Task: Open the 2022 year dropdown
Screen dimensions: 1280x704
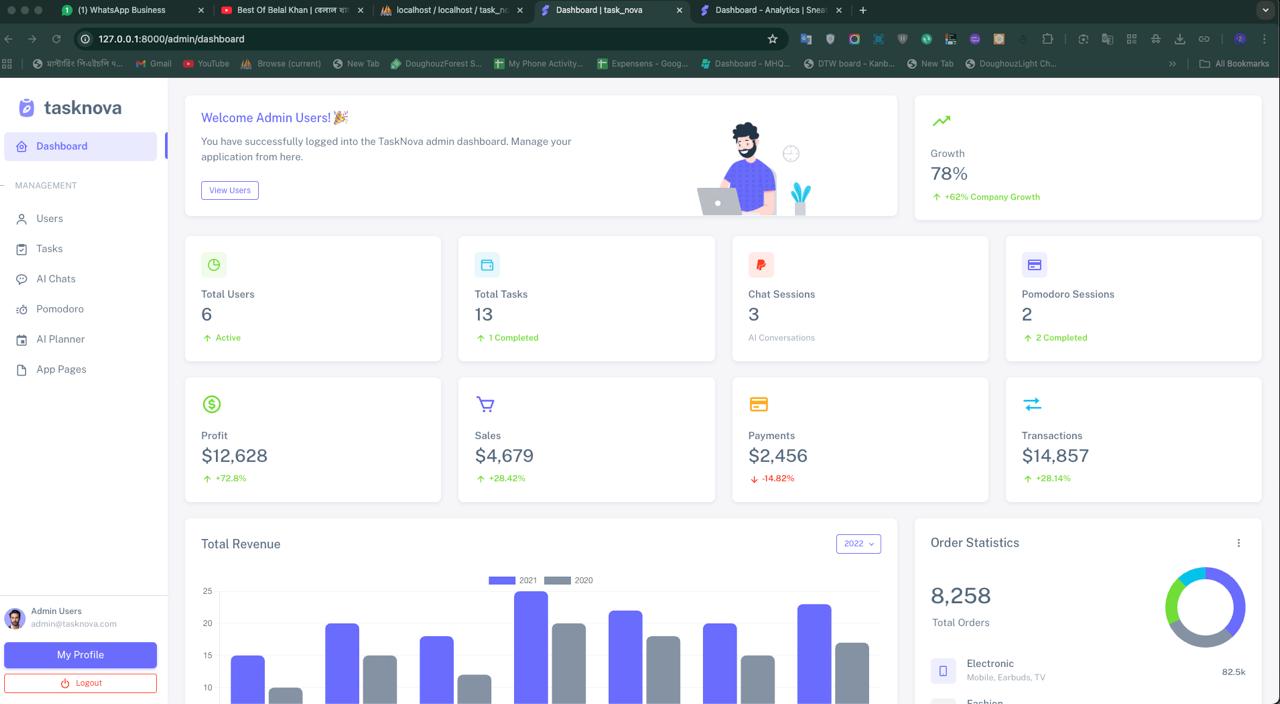Action: (x=858, y=544)
